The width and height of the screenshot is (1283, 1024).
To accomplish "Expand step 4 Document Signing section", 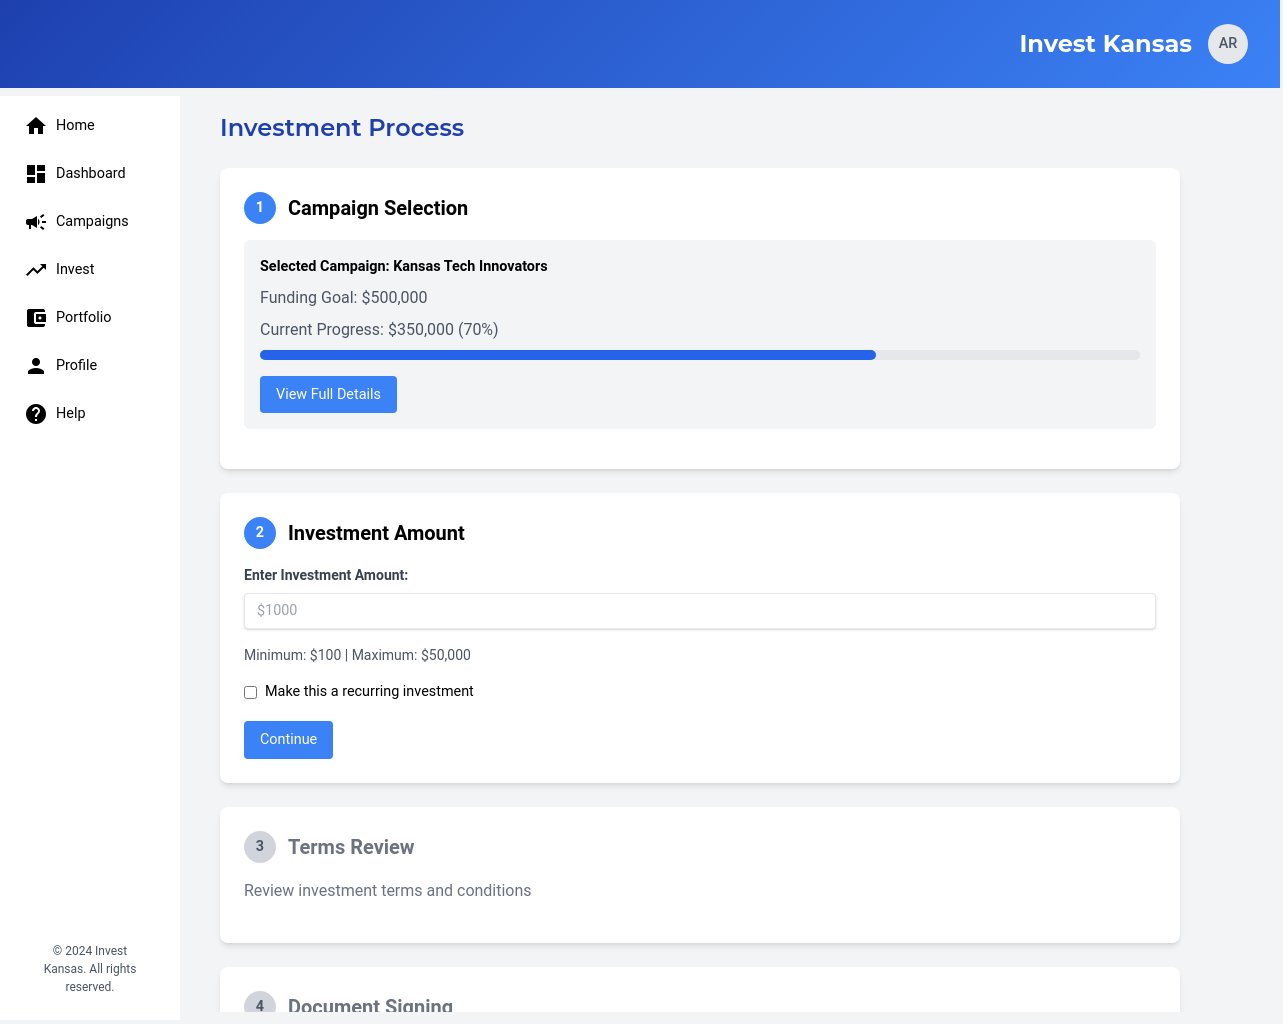I will point(370,1004).
